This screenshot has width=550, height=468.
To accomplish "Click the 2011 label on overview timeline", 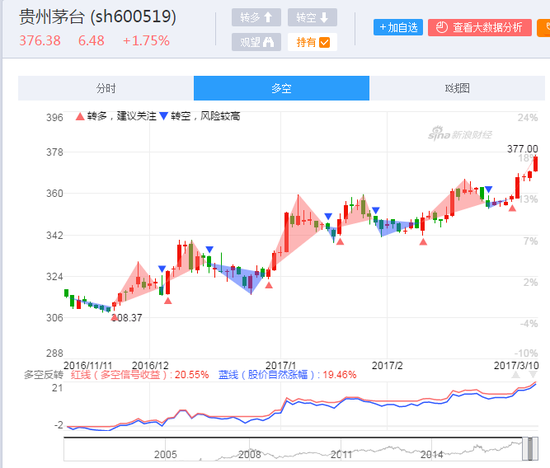I will click(341, 454).
